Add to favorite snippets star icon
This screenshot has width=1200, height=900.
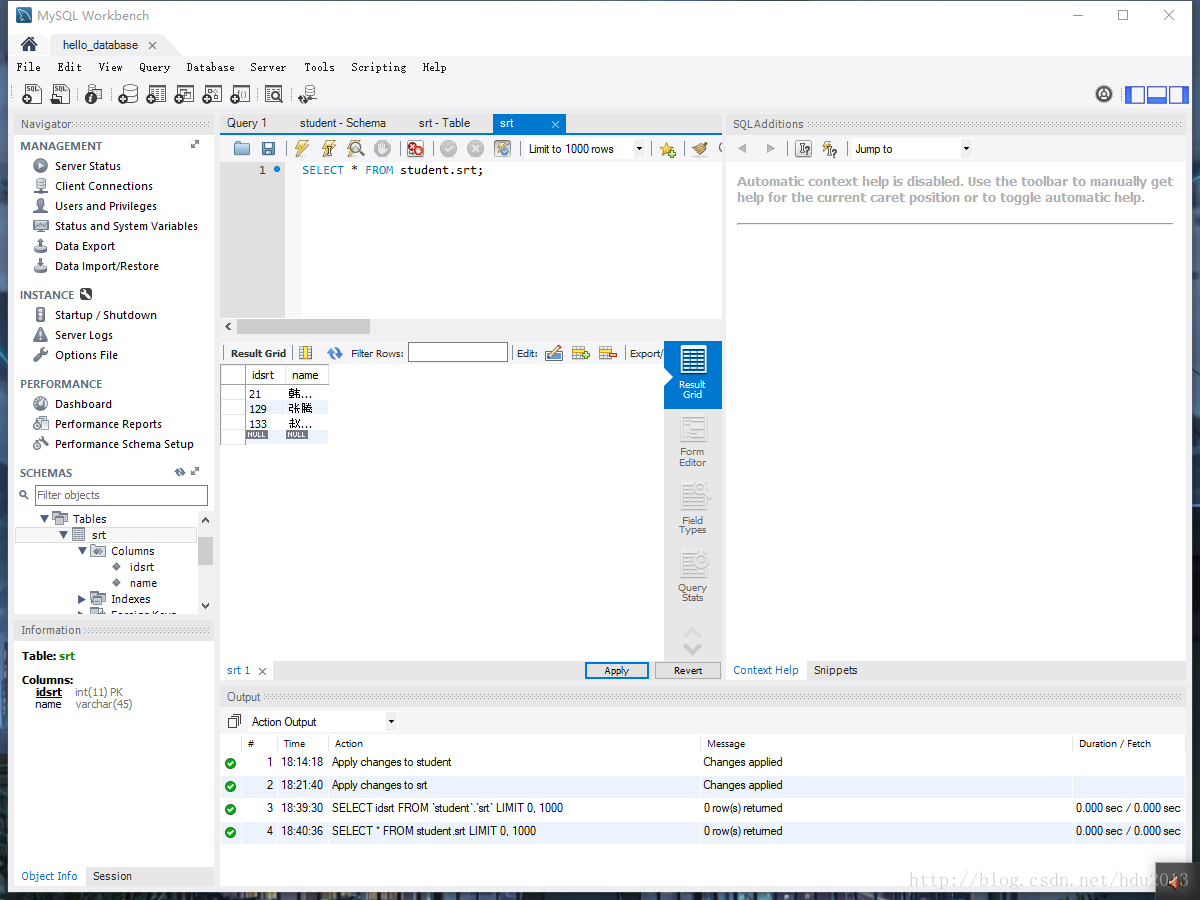[667, 149]
